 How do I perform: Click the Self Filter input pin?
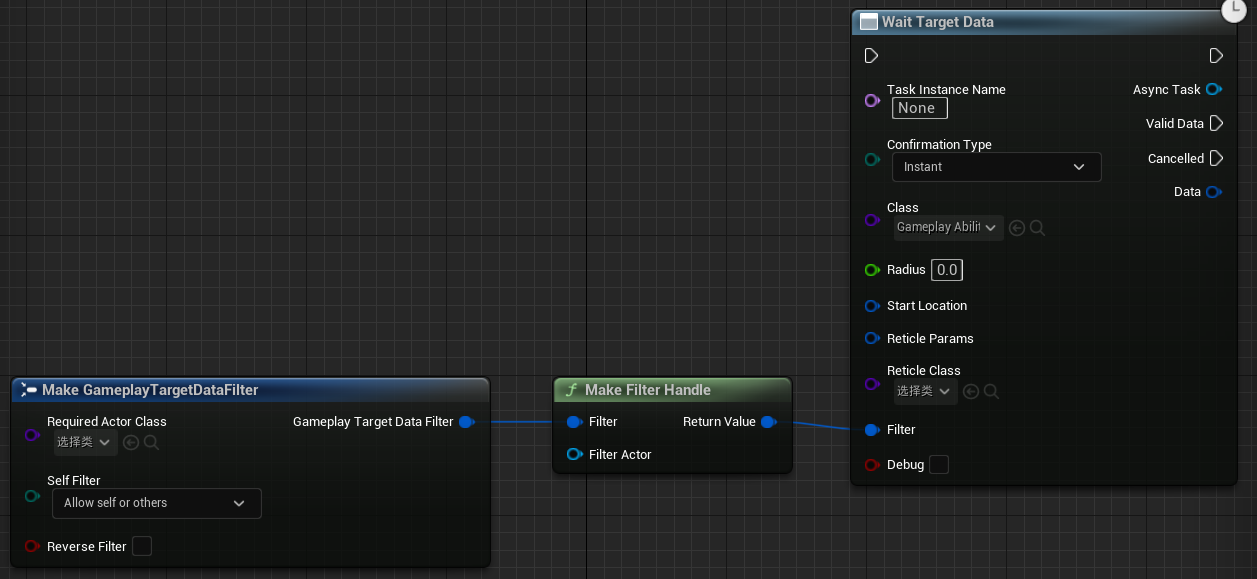pos(32,496)
